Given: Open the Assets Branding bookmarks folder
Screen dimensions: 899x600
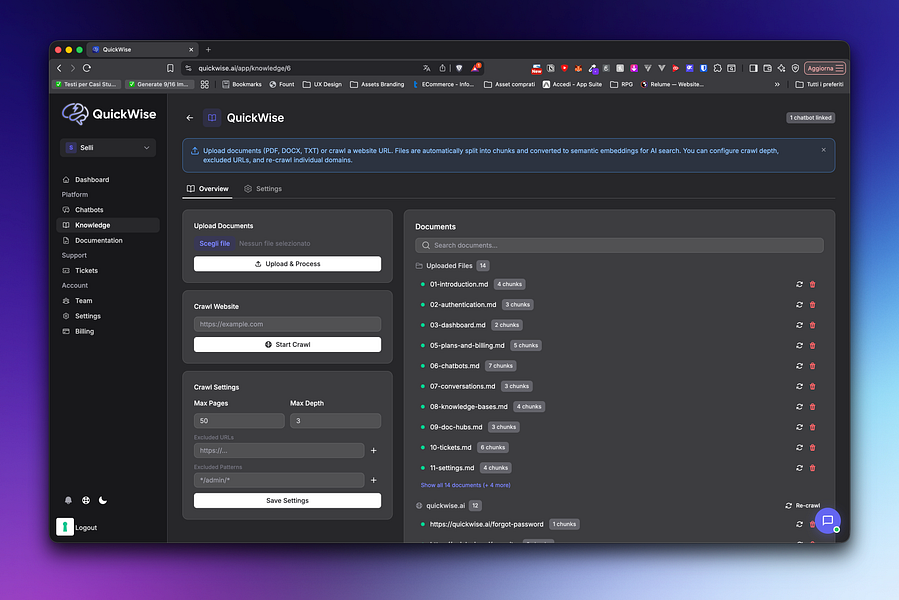Looking at the screenshot, I should point(377,84).
